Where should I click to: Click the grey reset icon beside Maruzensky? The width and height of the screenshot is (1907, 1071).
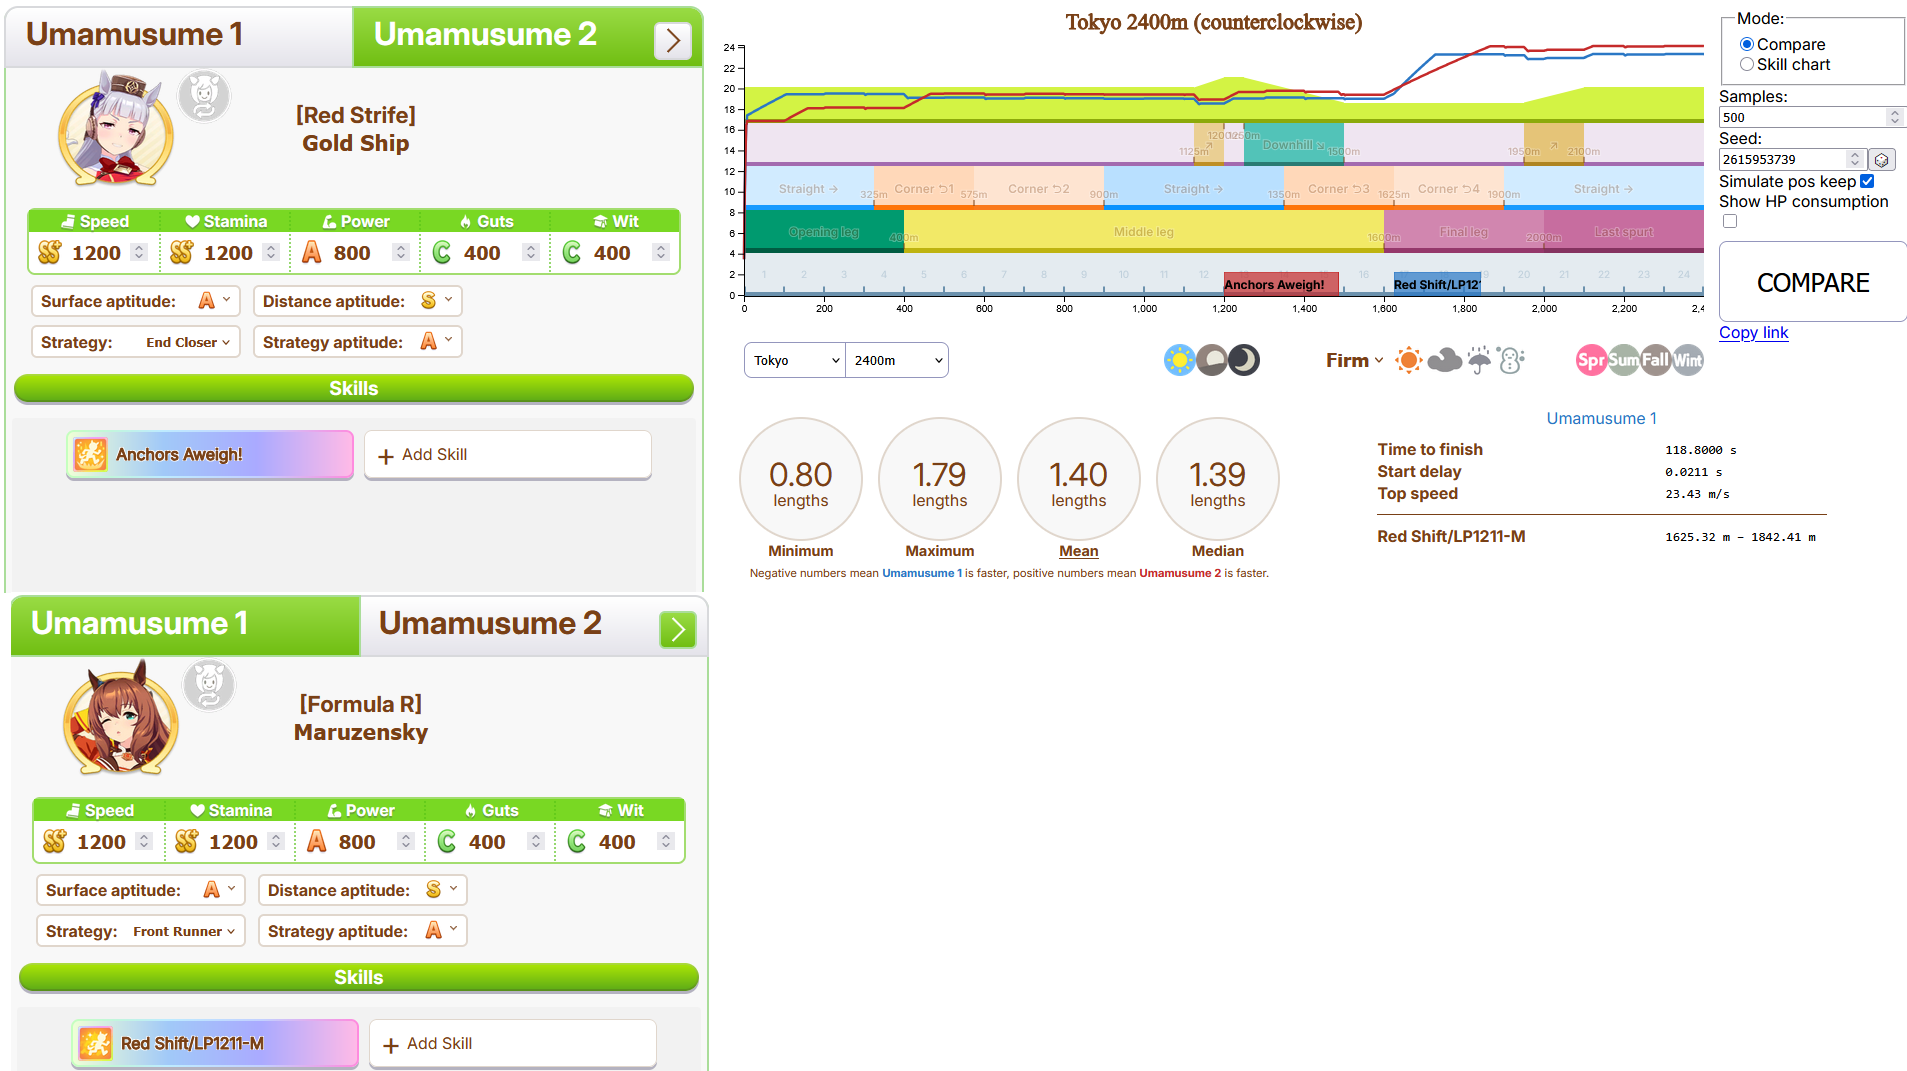pos(209,685)
